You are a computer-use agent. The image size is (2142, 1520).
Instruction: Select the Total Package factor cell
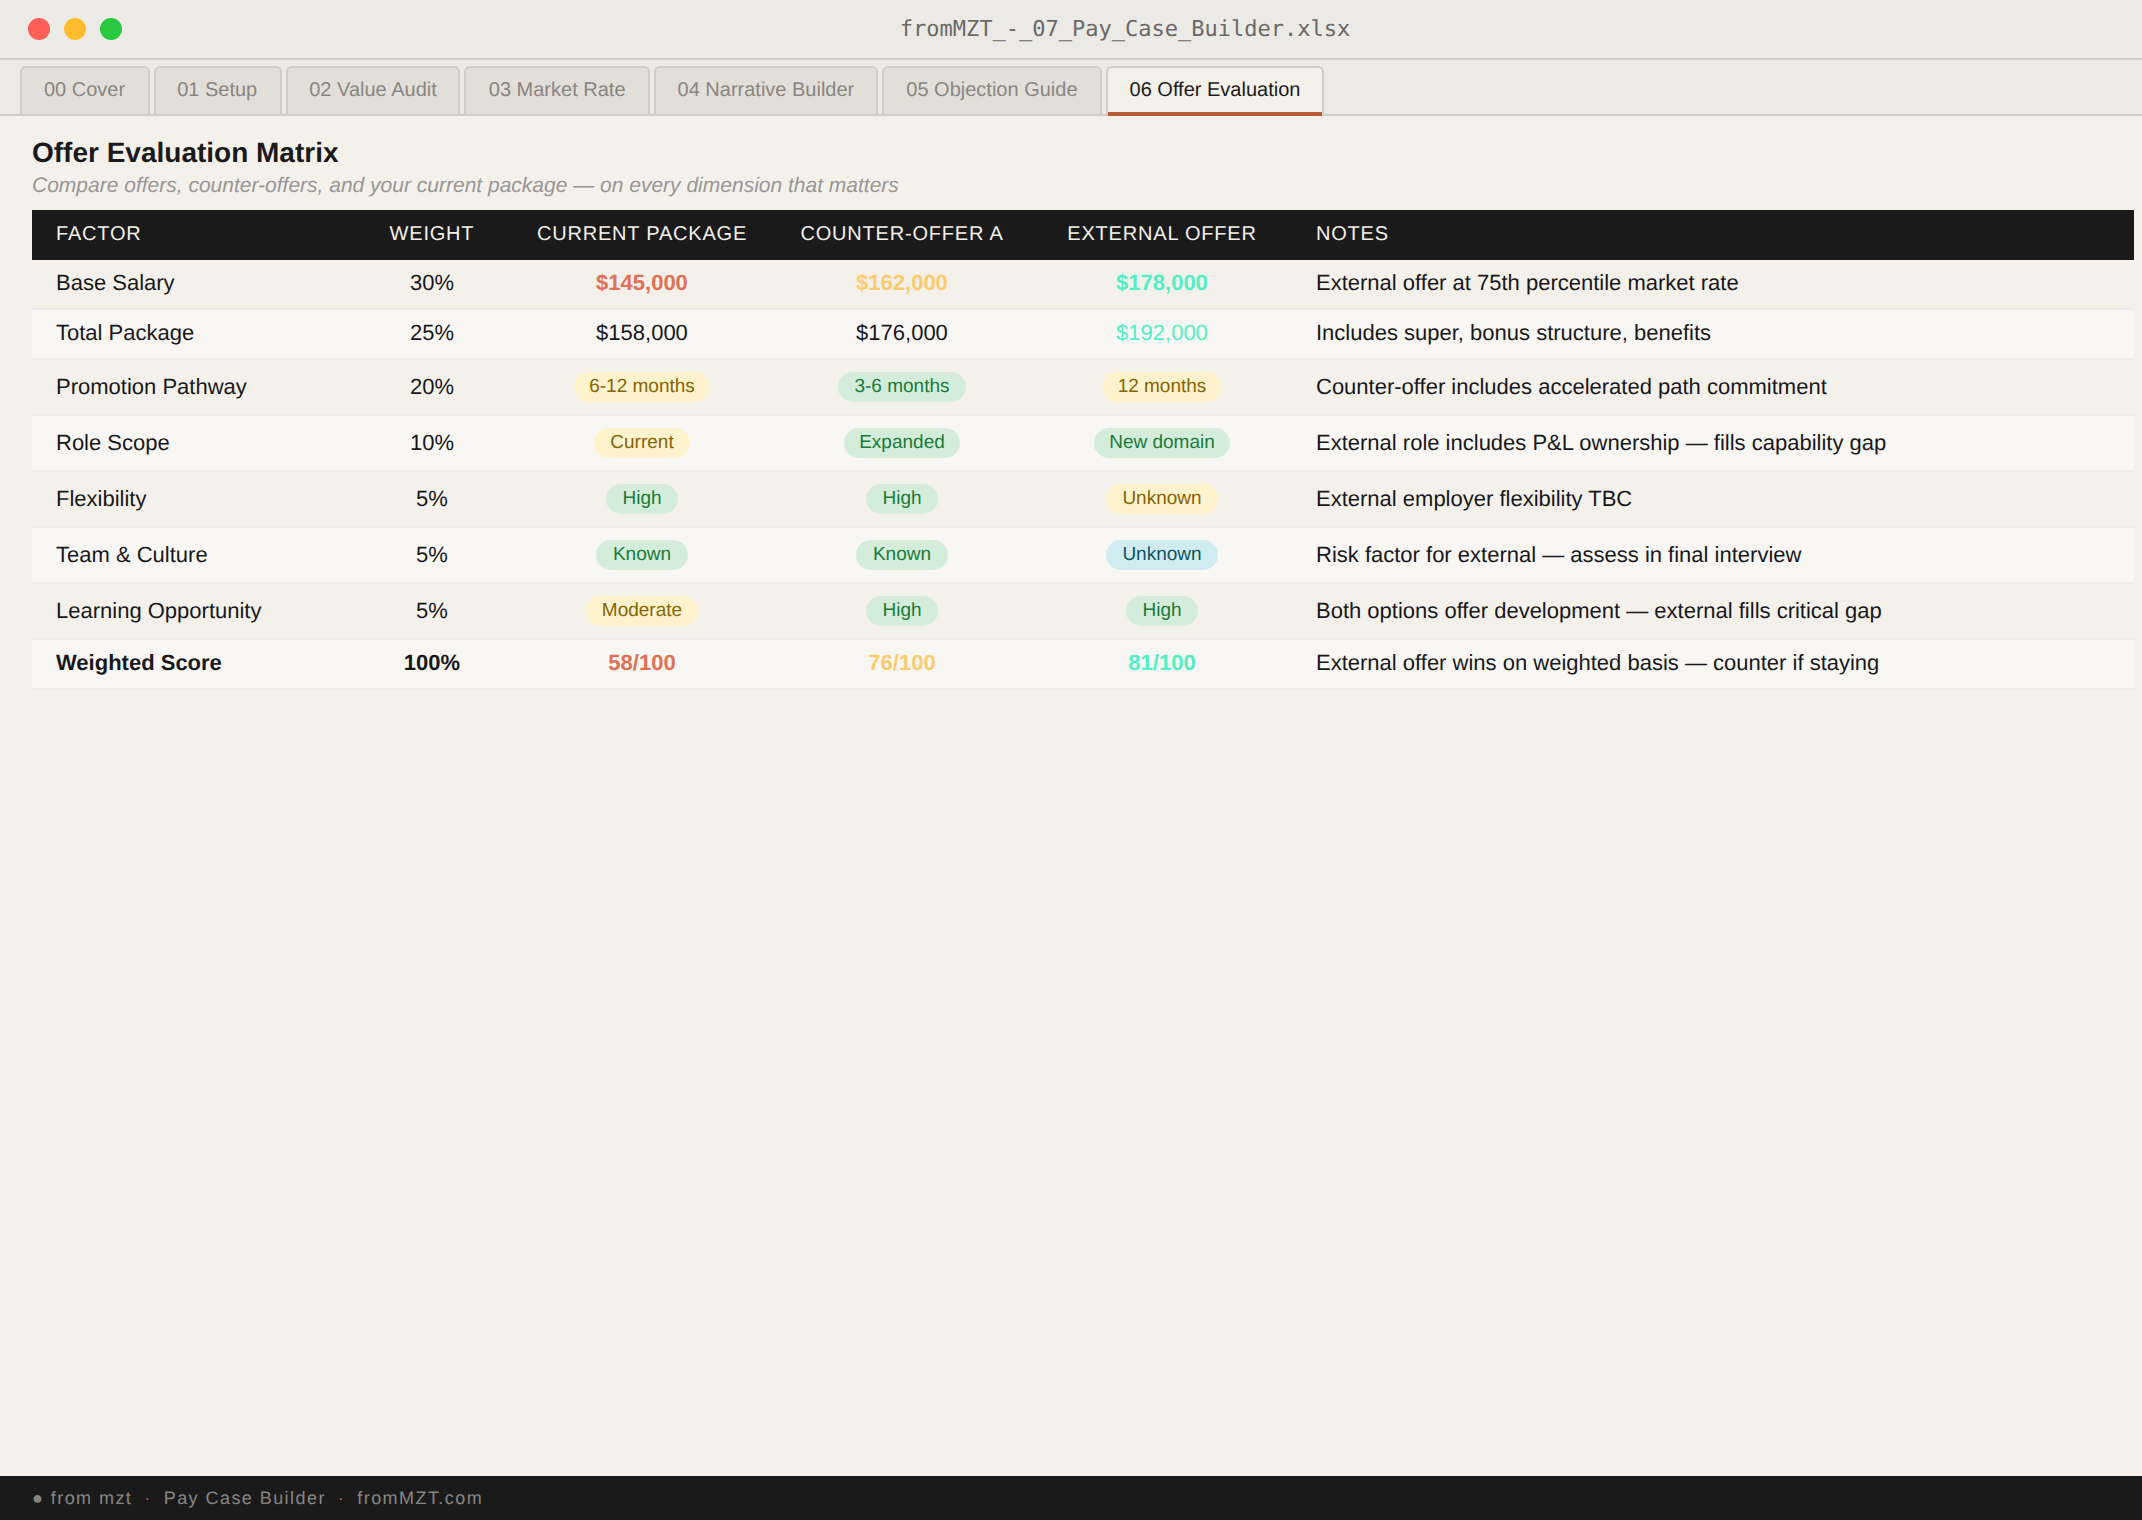click(x=125, y=333)
